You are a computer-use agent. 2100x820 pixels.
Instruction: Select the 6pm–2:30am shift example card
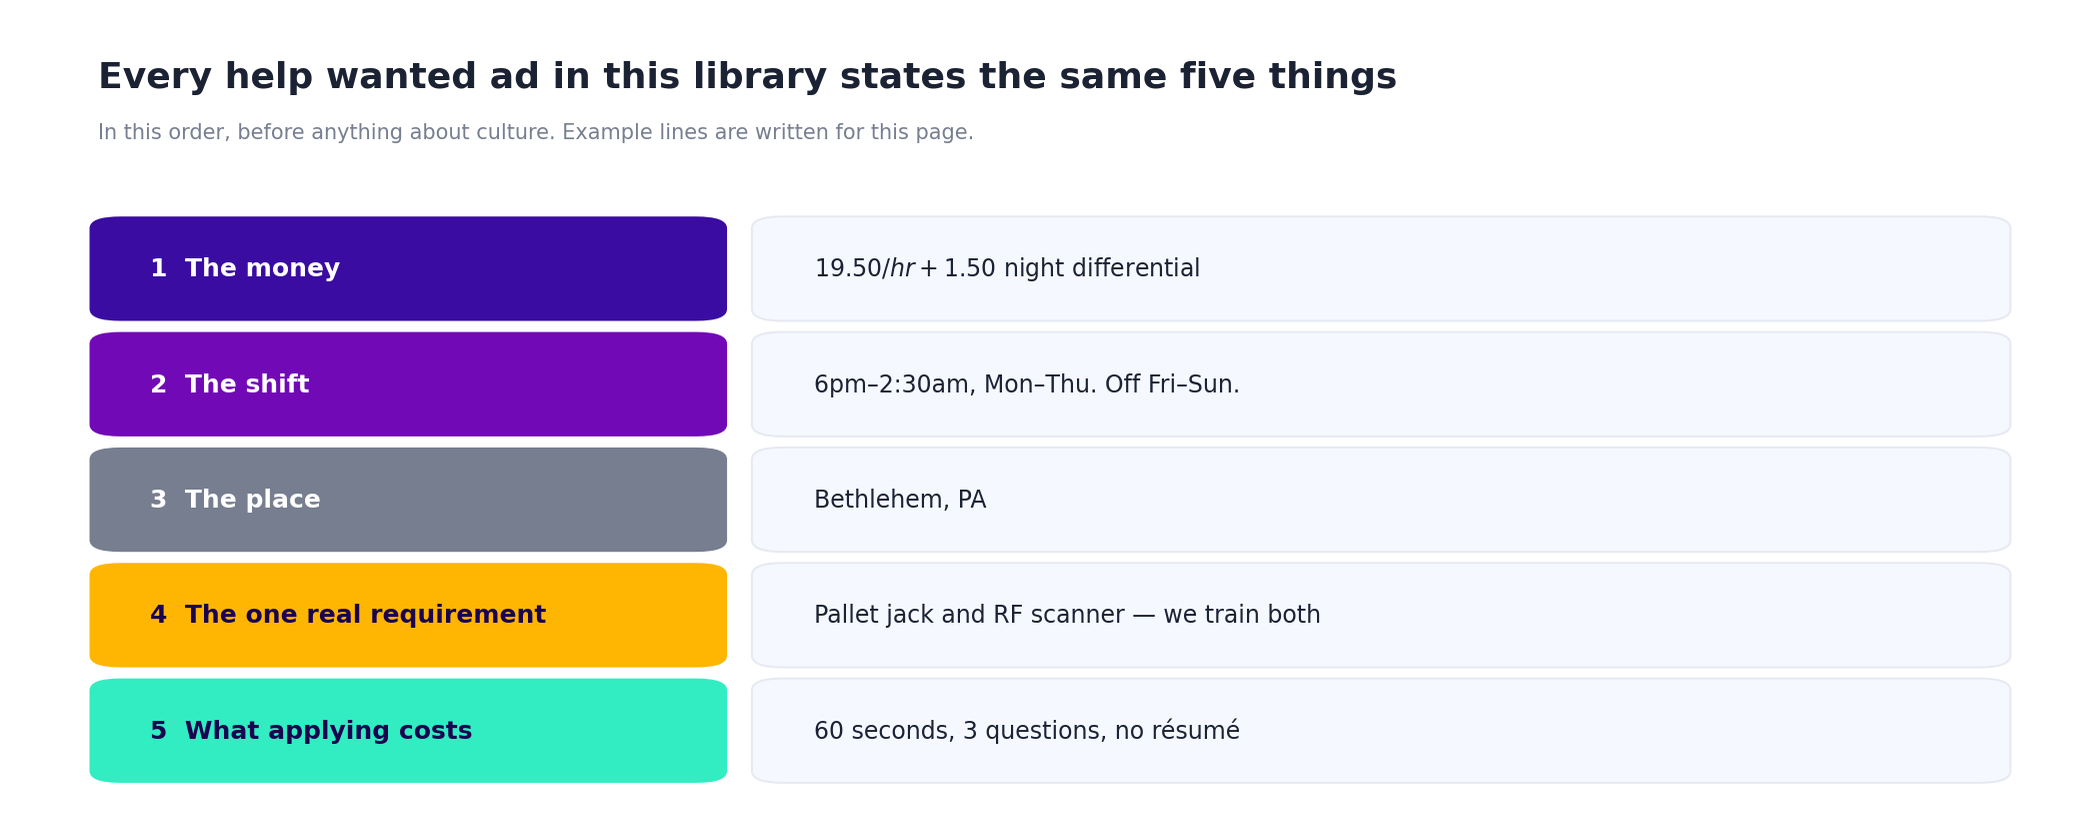(x=1381, y=384)
